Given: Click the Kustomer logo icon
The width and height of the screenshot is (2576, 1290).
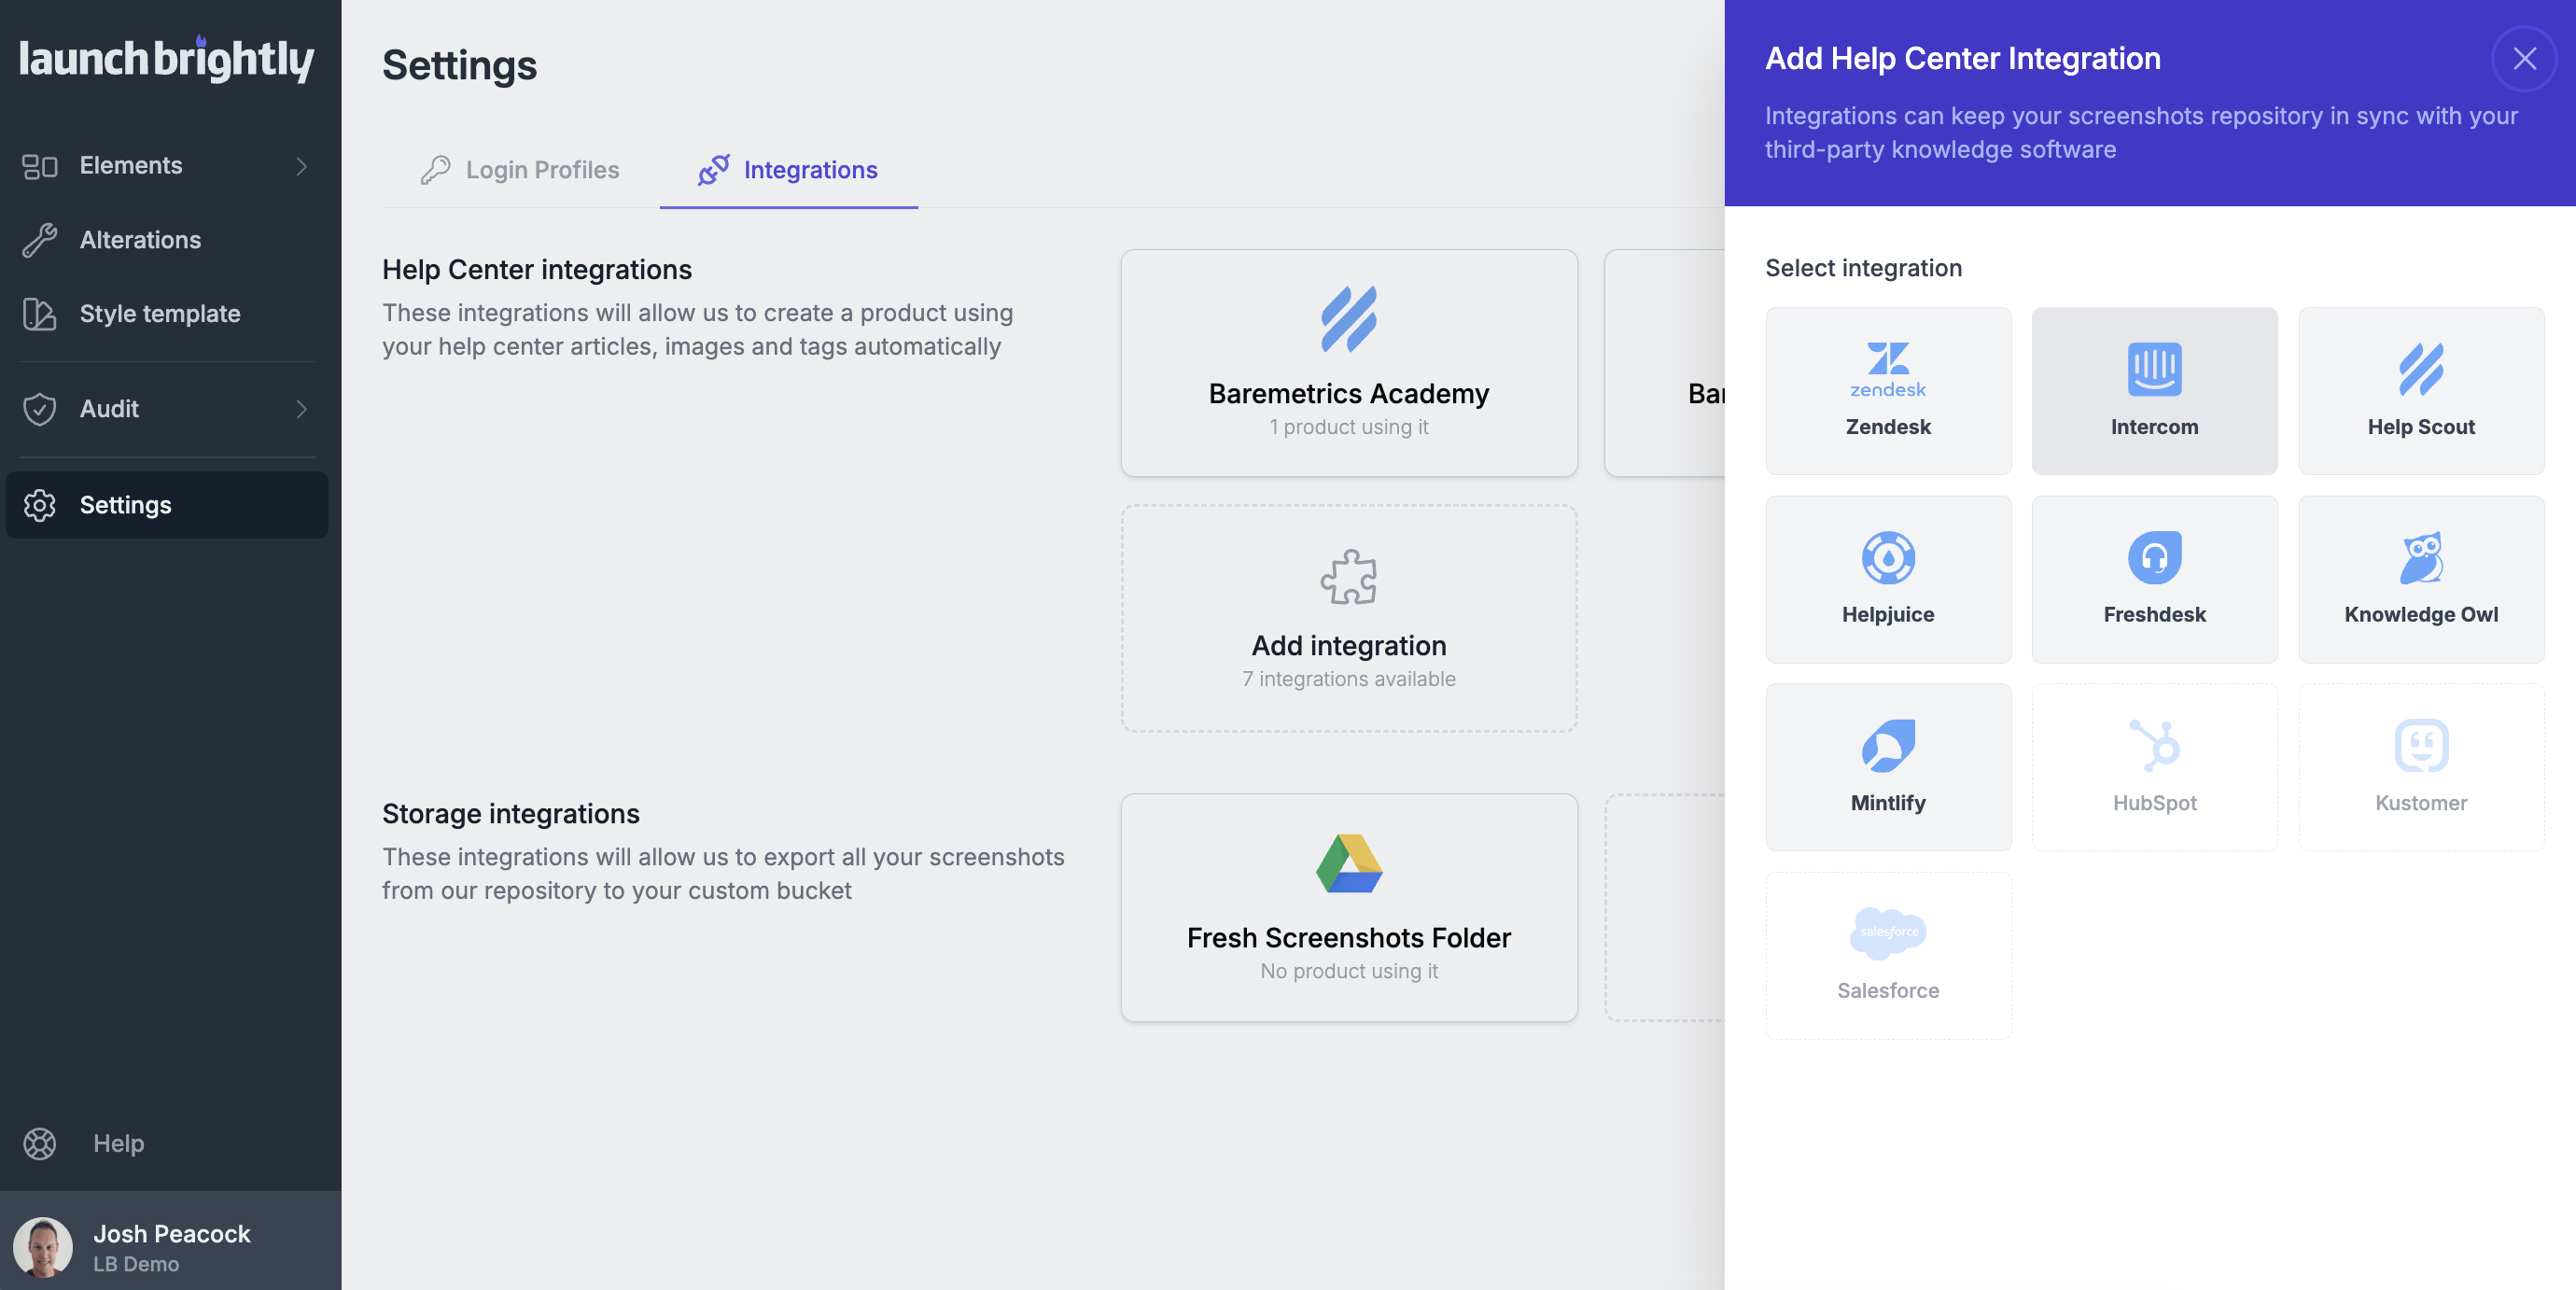Looking at the screenshot, I should pyautogui.click(x=2421, y=745).
